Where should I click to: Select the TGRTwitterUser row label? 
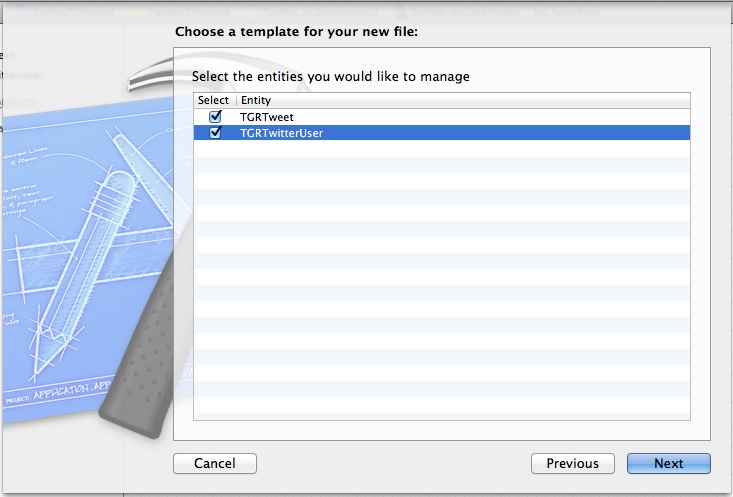pyautogui.click(x=281, y=133)
